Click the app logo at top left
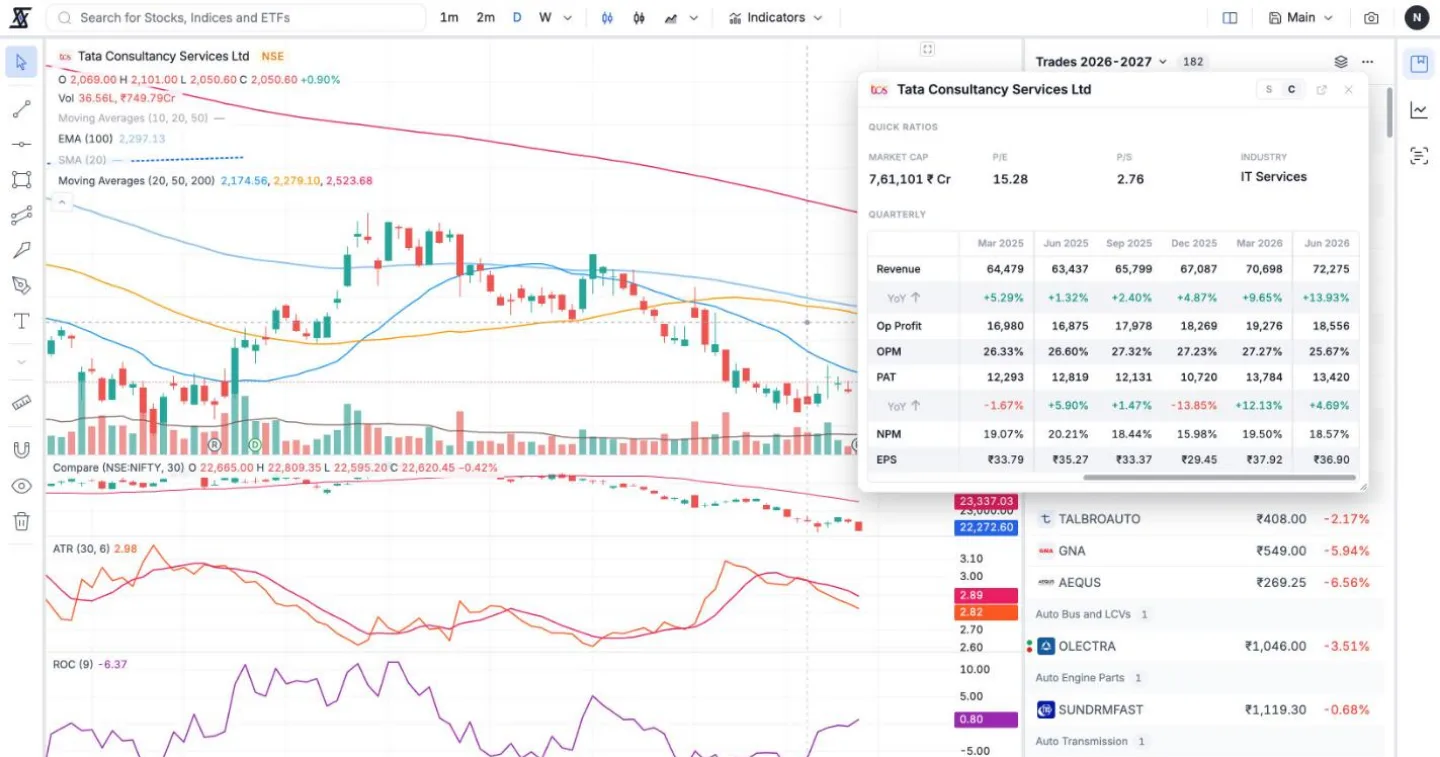Screen dimensions: 1440x757 point(20,18)
